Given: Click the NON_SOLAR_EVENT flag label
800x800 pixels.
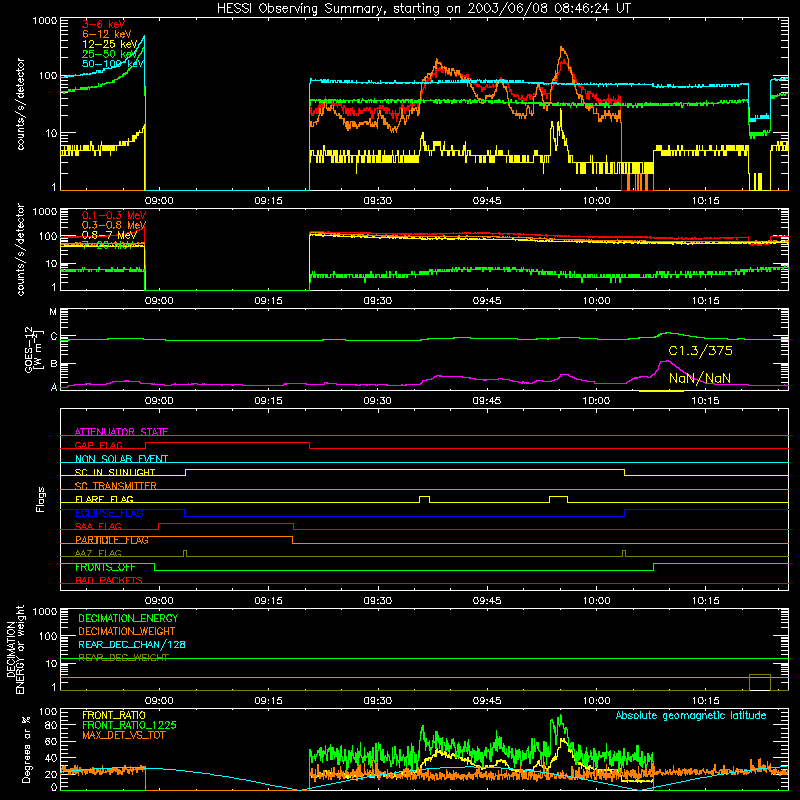Looking at the screenshot, I should pyautogui.click(x=121, y=459).
